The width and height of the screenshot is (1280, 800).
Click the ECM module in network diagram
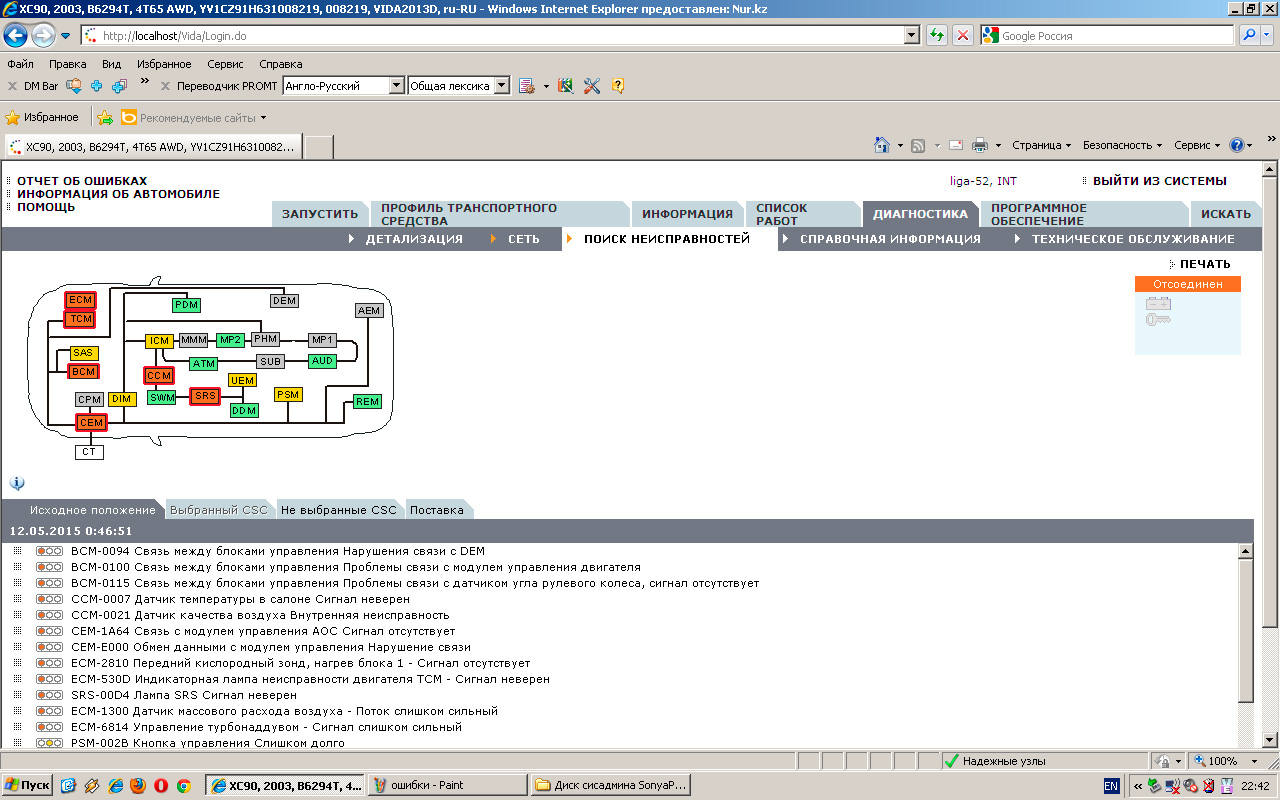[x=81, y=300]
